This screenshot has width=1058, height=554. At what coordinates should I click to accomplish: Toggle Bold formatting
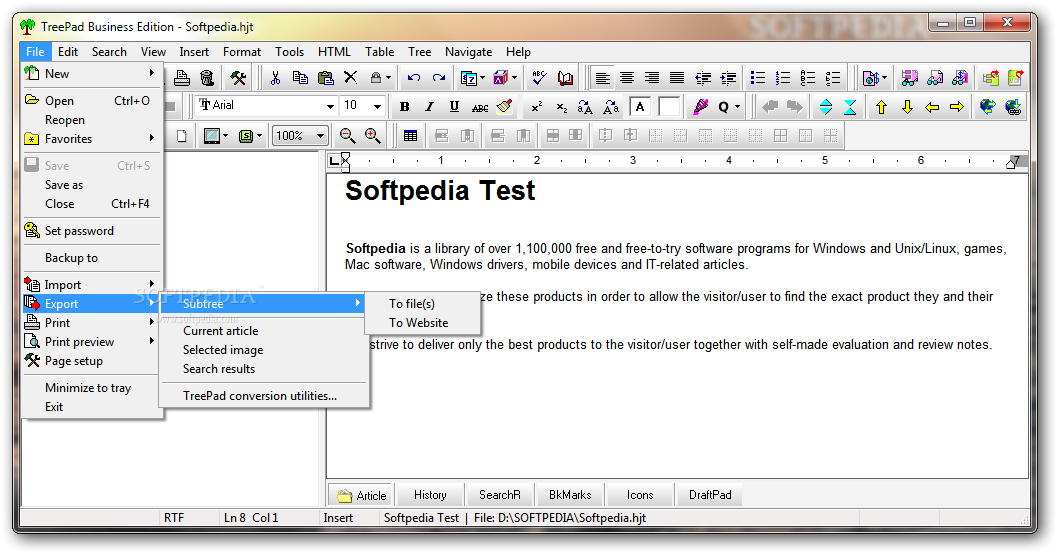click(x=405, y=107)
